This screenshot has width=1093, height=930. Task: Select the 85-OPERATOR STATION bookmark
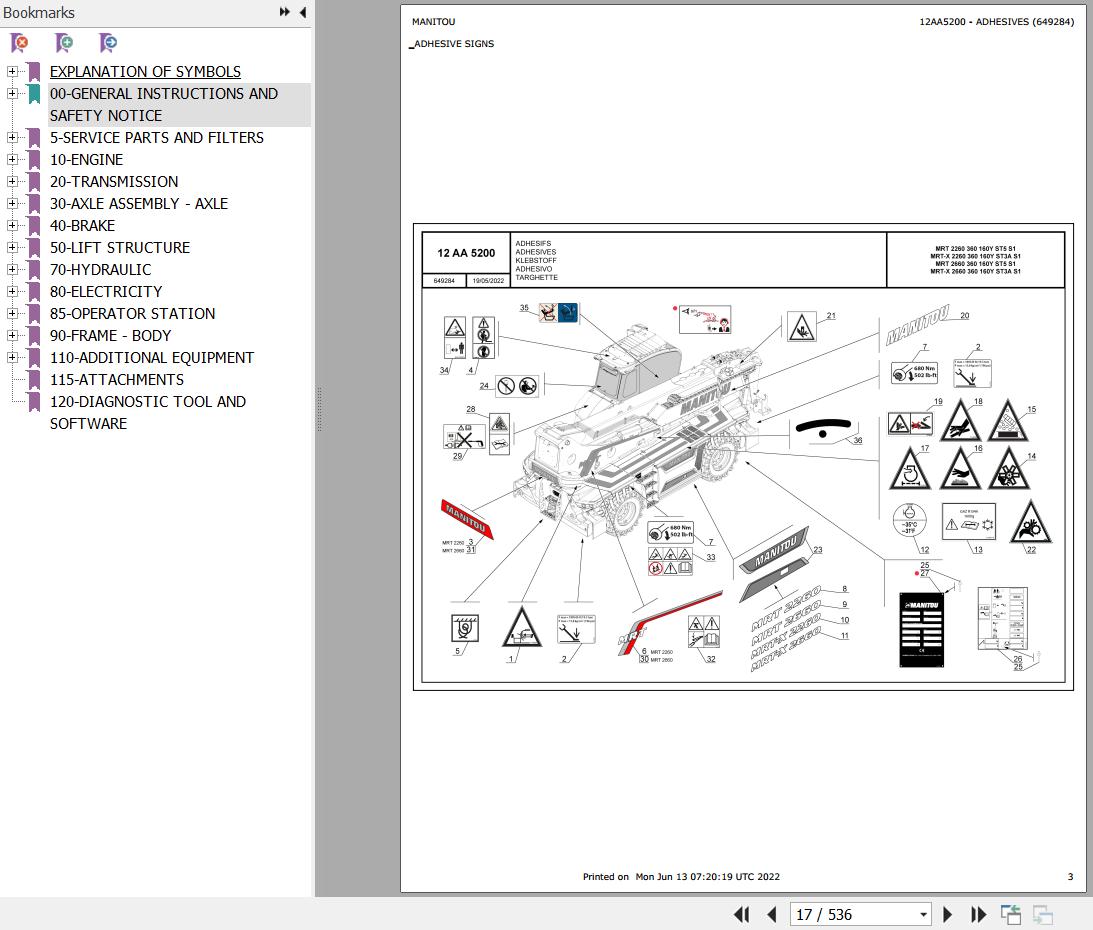(132, 314)
